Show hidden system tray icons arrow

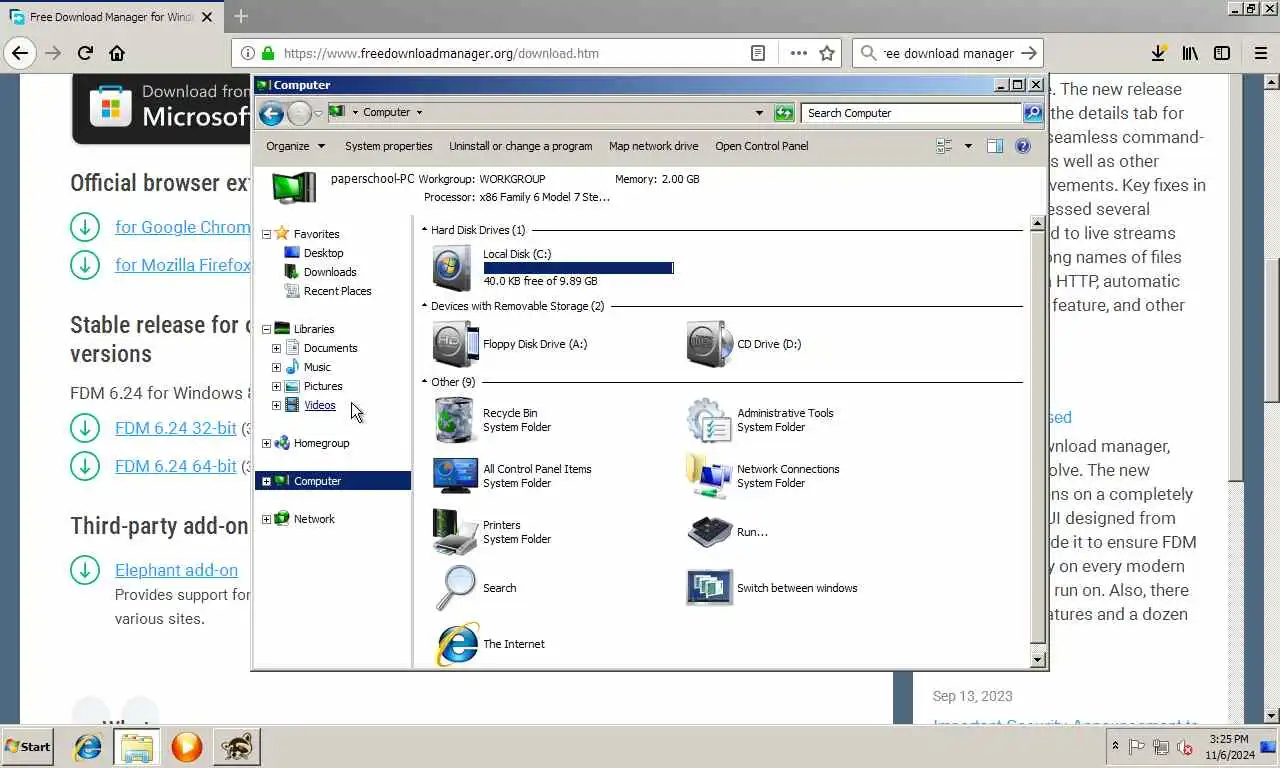[1115, 746]
